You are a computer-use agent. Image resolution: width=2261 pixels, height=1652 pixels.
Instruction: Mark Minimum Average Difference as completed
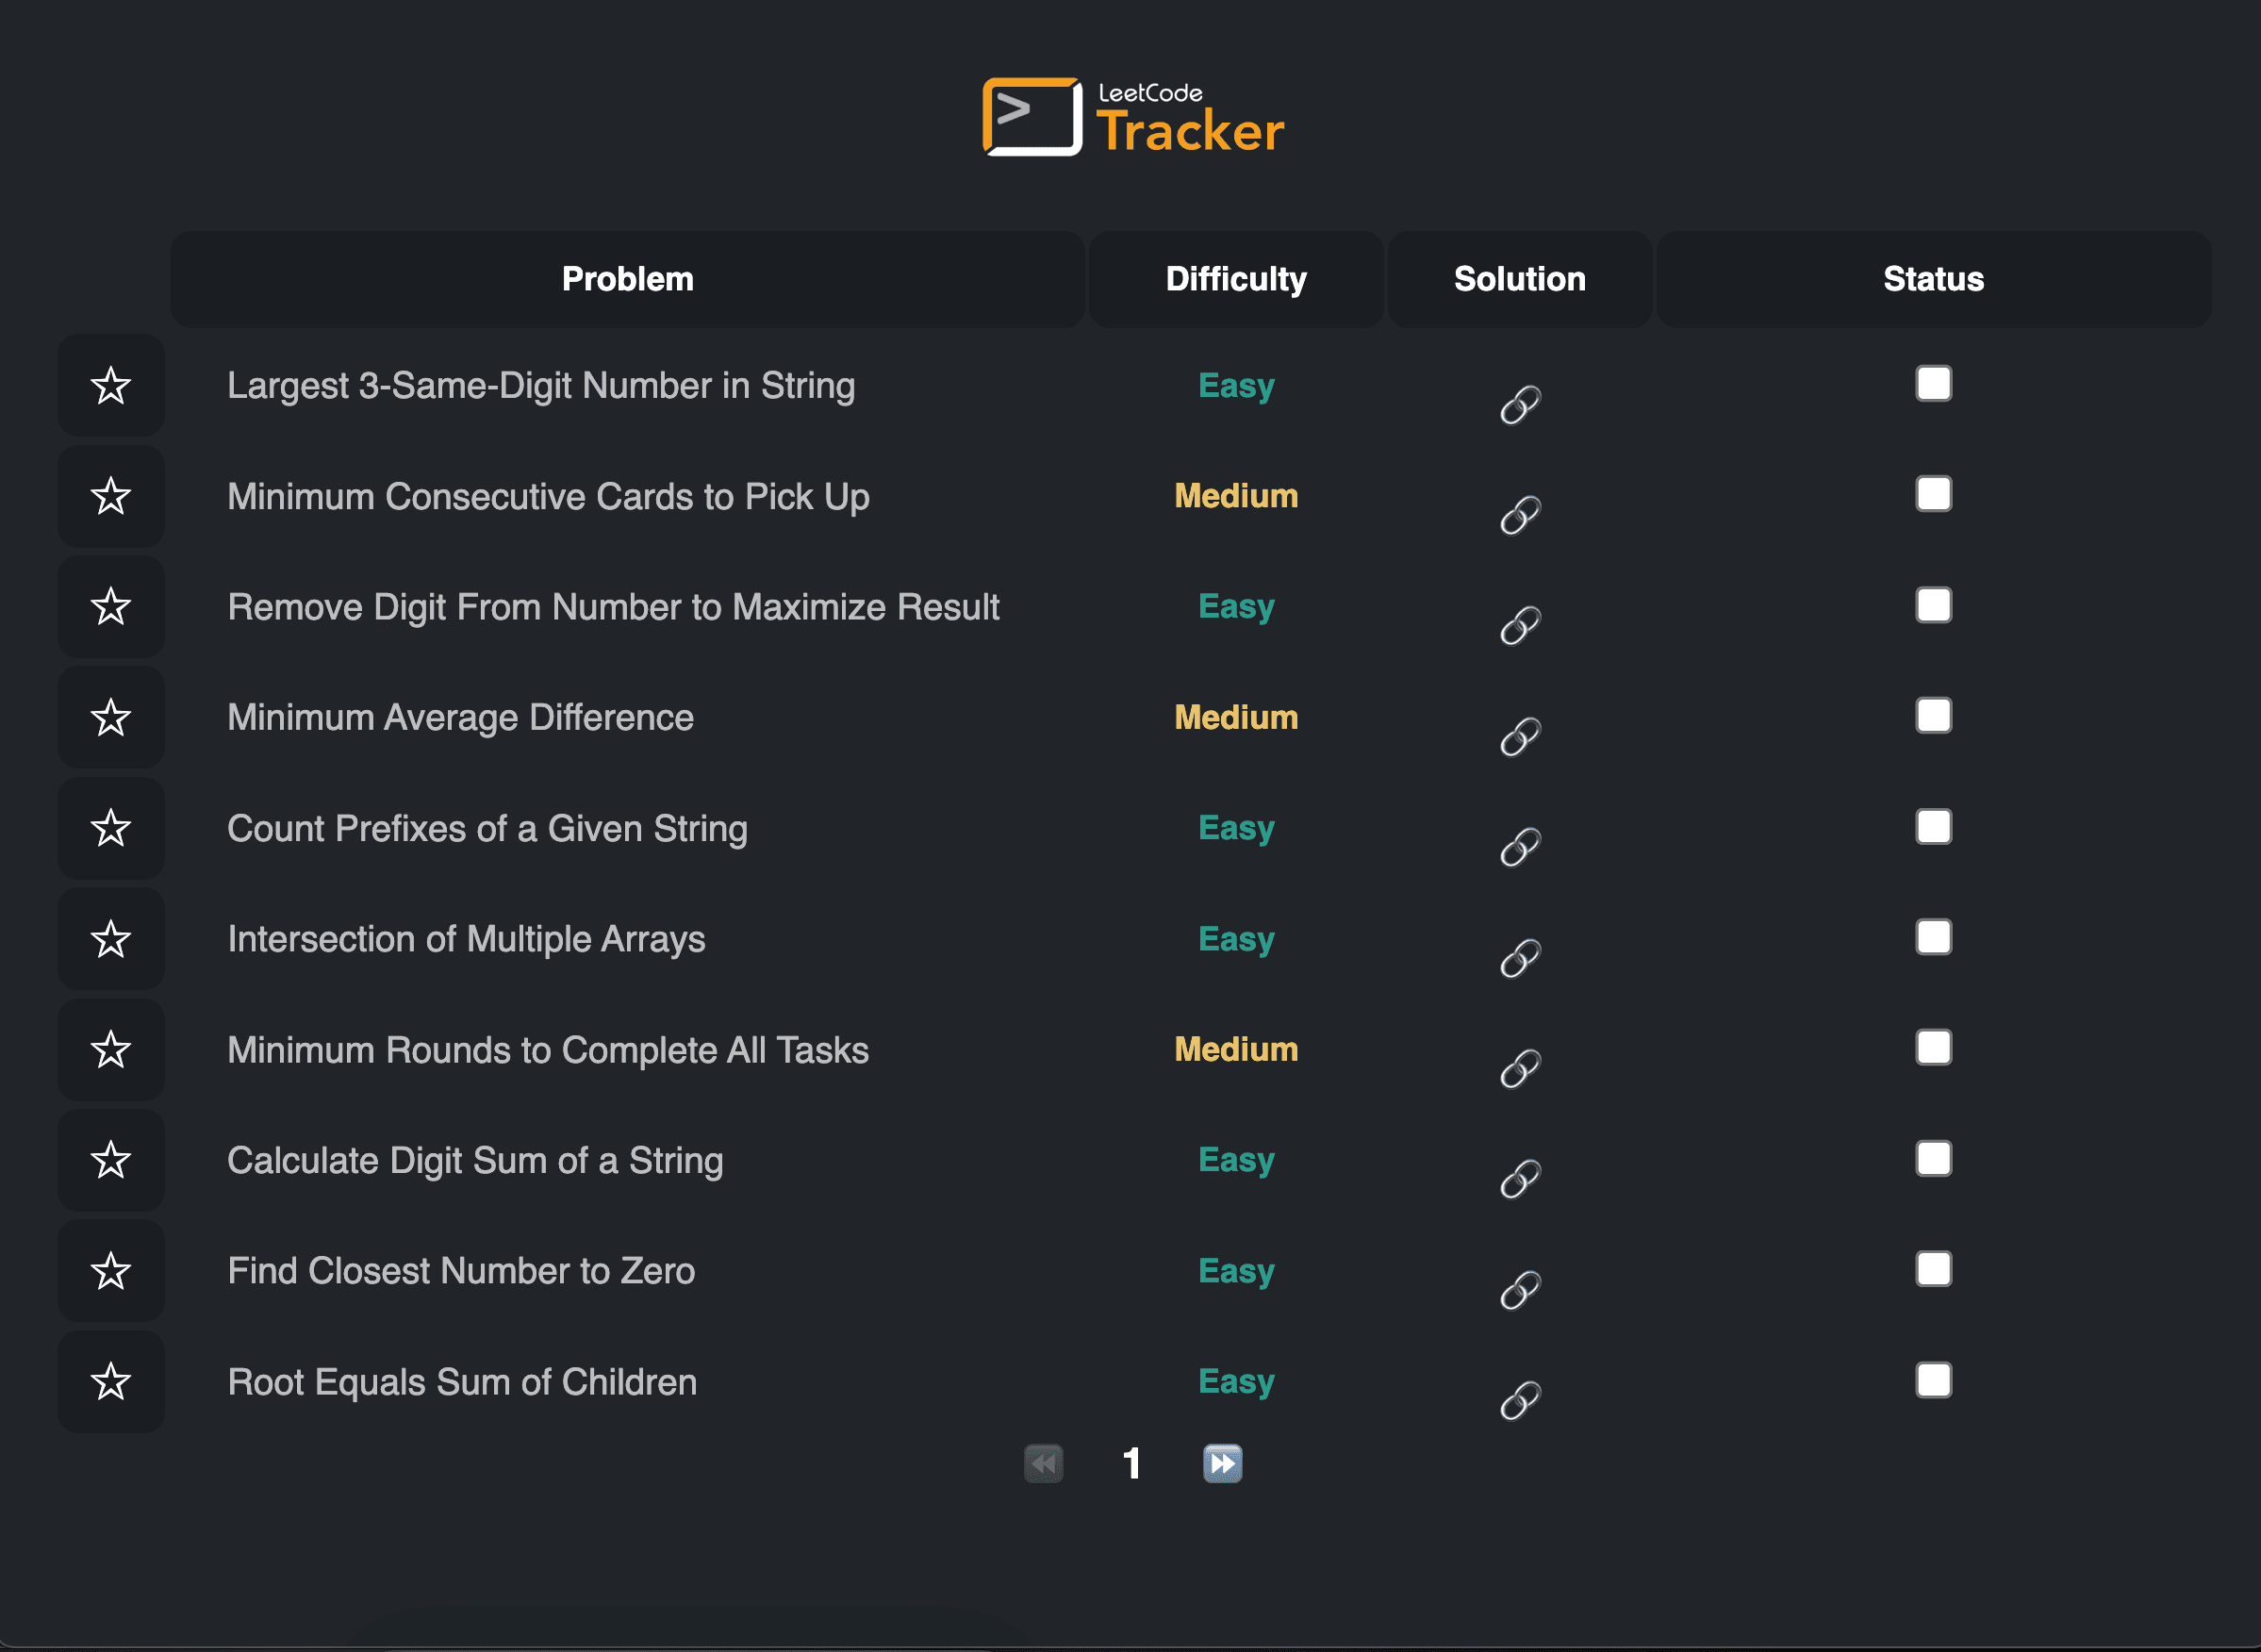coord(1933,715)
